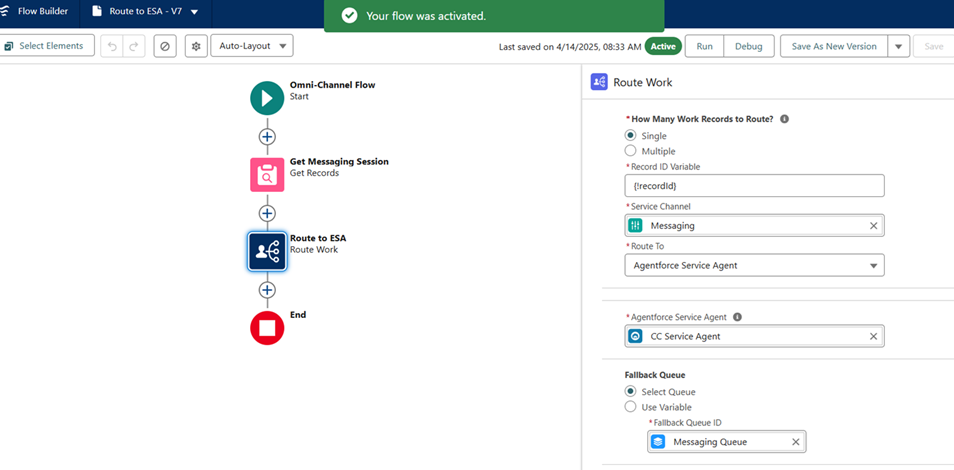This screenshot has width=954, height=470.
Task: Click the Omni-Channel Flow label text
Action: click(x=332, y=85)
